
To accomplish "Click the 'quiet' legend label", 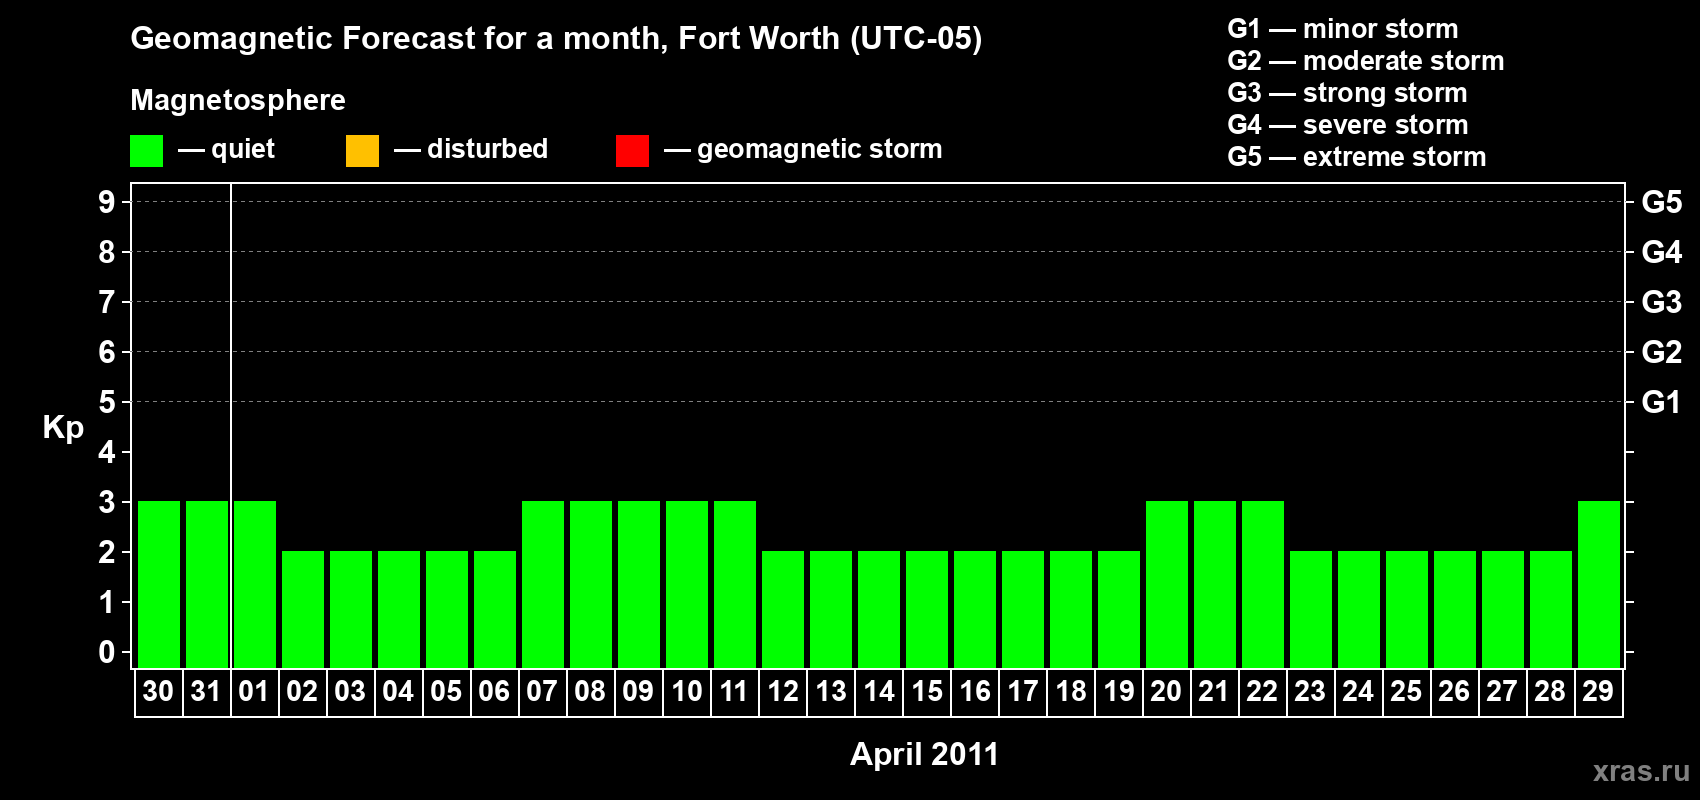I will [243, 149].
